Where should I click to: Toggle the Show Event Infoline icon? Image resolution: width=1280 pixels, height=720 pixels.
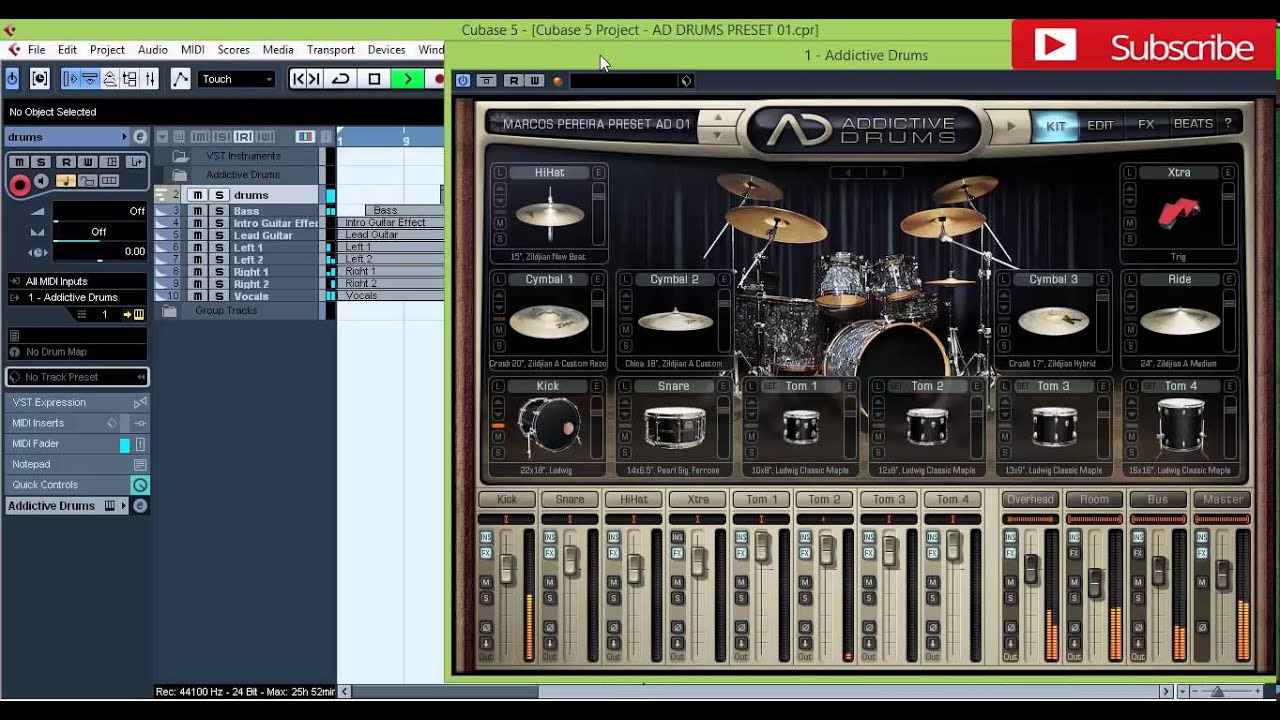pyautogui.click(x=90, y=79)
